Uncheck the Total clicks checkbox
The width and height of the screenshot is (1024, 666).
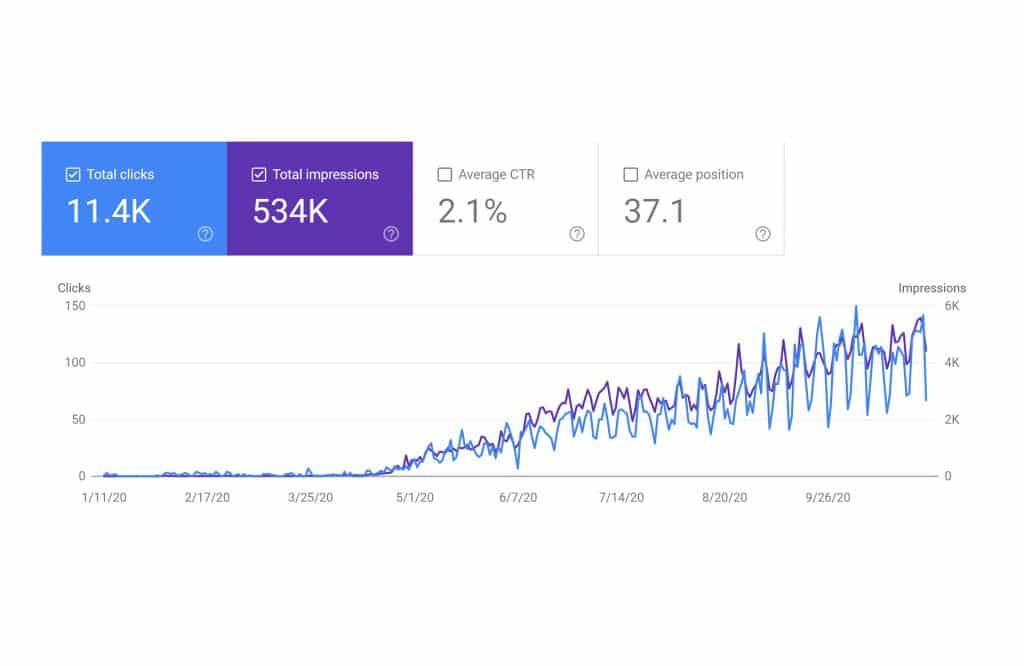72,173
